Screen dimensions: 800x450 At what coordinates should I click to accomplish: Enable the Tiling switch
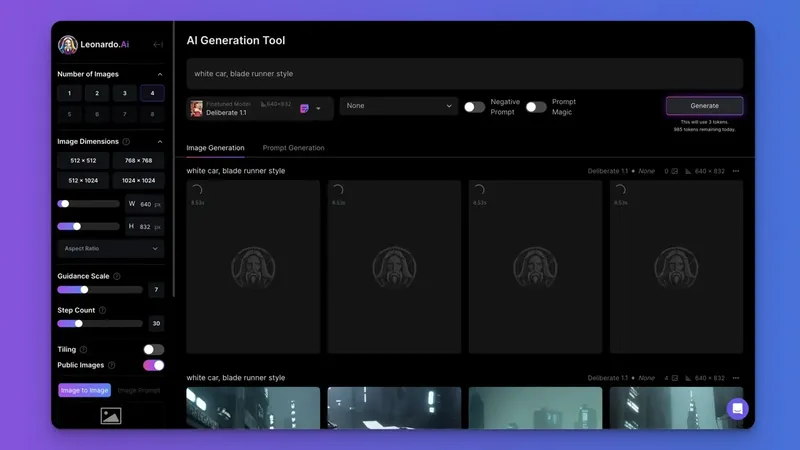coord(154,349)
